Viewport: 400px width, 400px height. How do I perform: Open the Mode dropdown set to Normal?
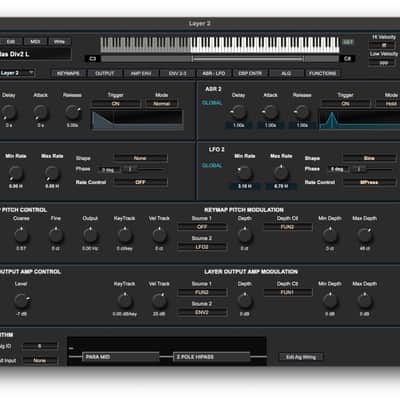tap(162, 104)
